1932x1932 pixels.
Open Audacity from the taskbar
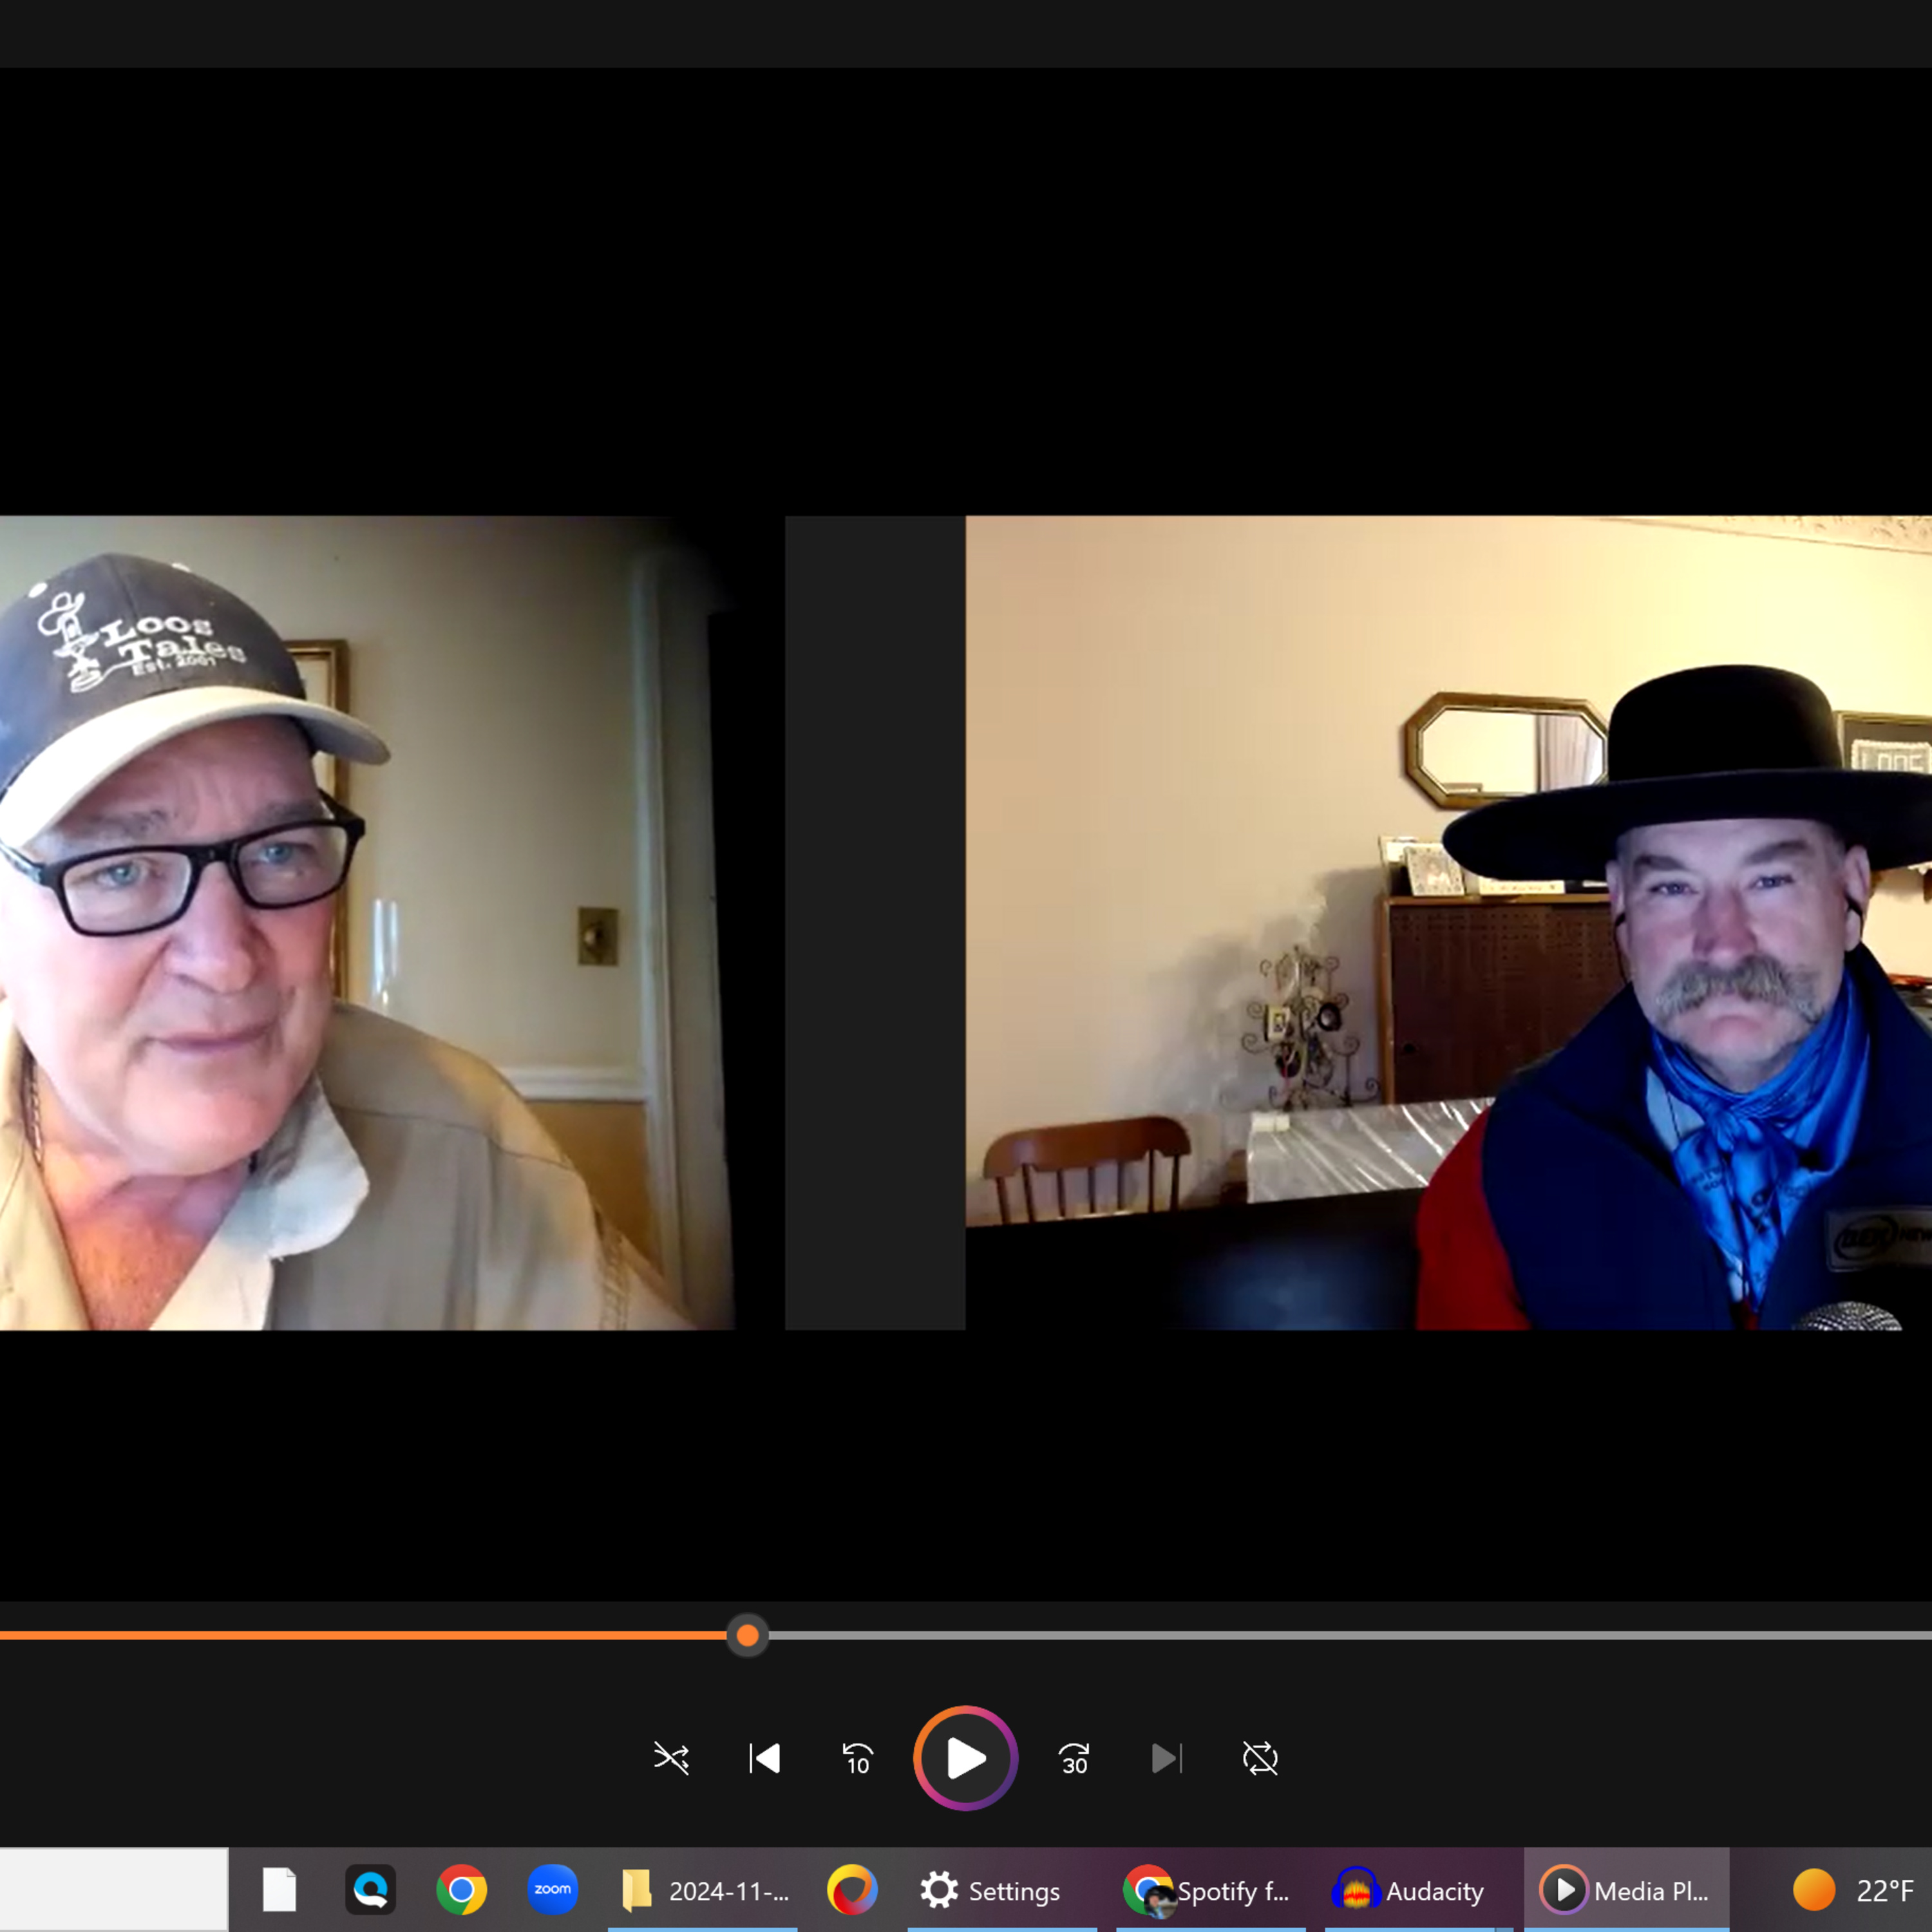point(1410,1890)
